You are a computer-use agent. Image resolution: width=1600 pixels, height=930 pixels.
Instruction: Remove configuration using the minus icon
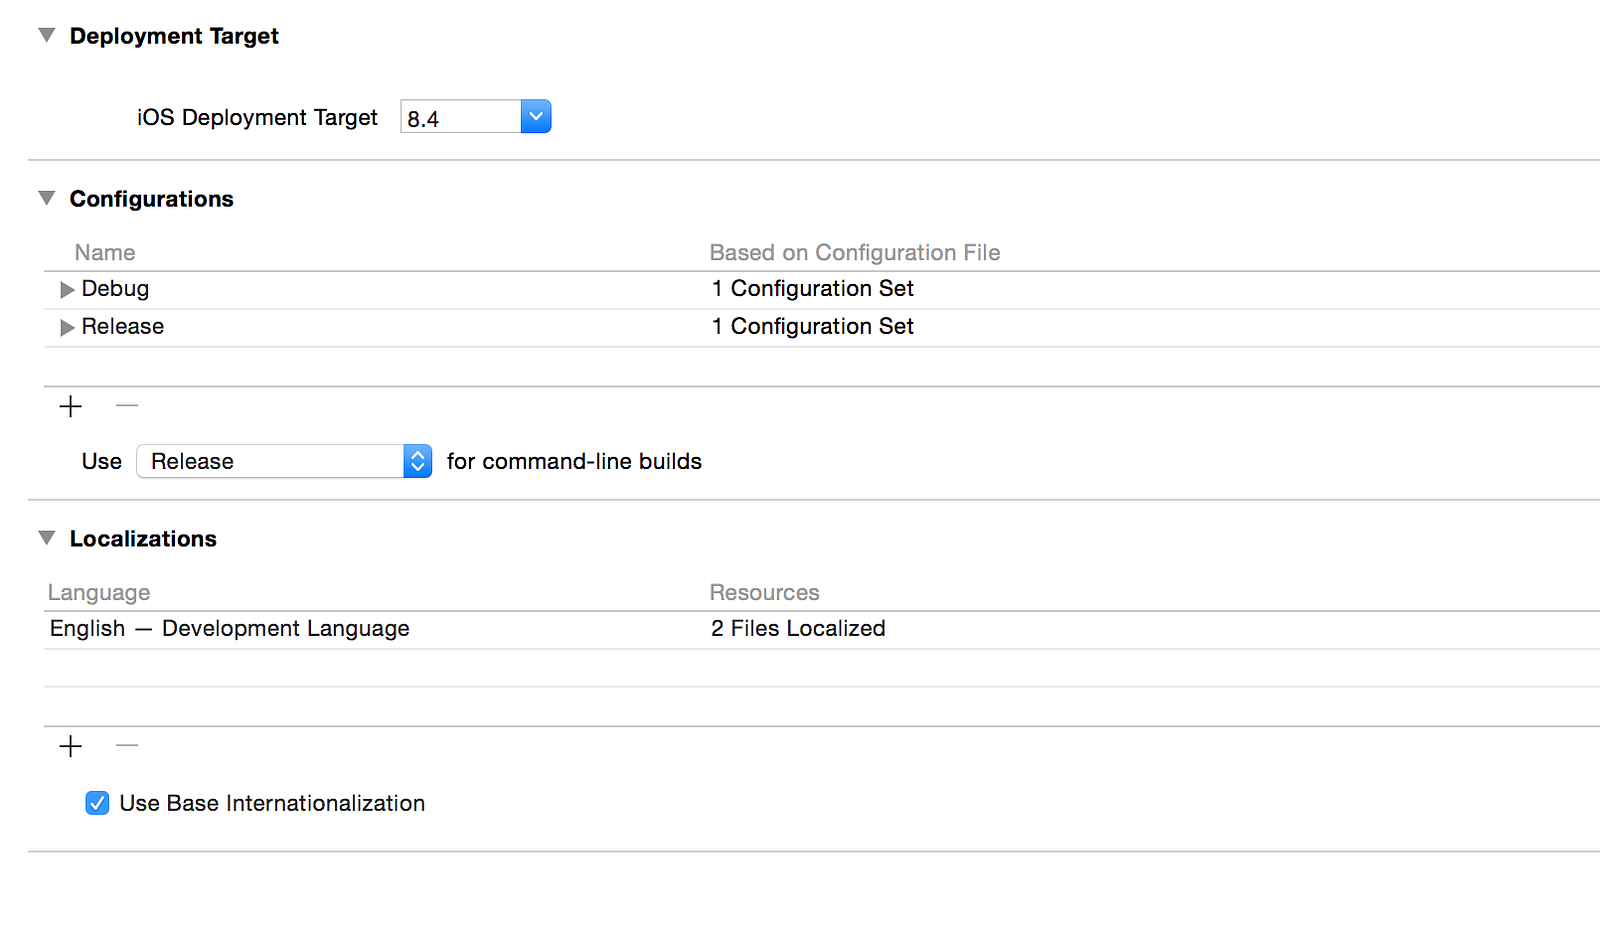coord(127,406)
